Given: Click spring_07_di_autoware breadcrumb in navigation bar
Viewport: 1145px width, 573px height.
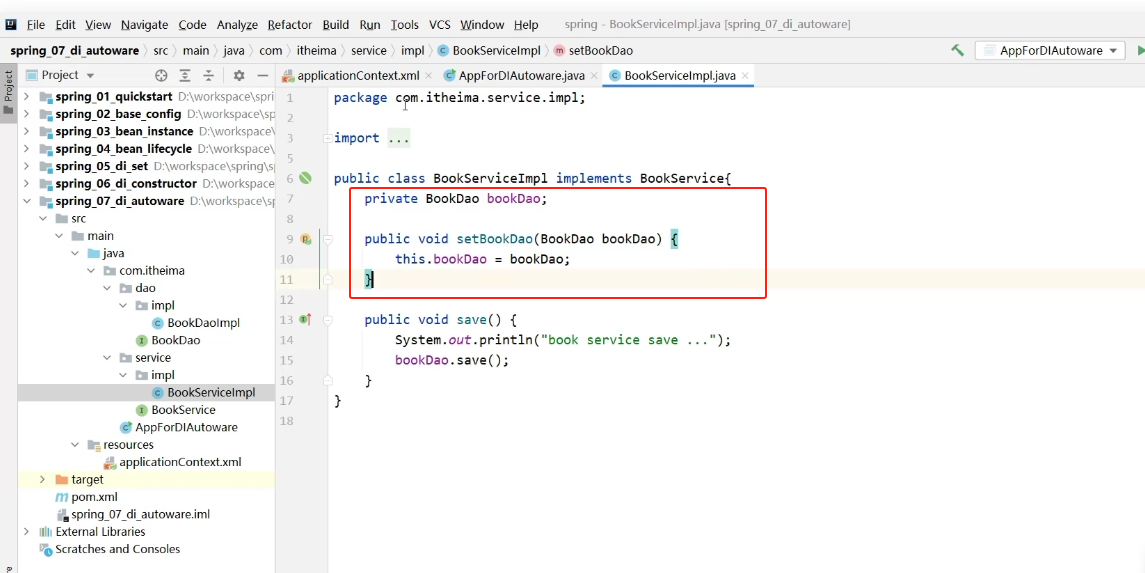Looking at the screenshot, I should 74,50.
